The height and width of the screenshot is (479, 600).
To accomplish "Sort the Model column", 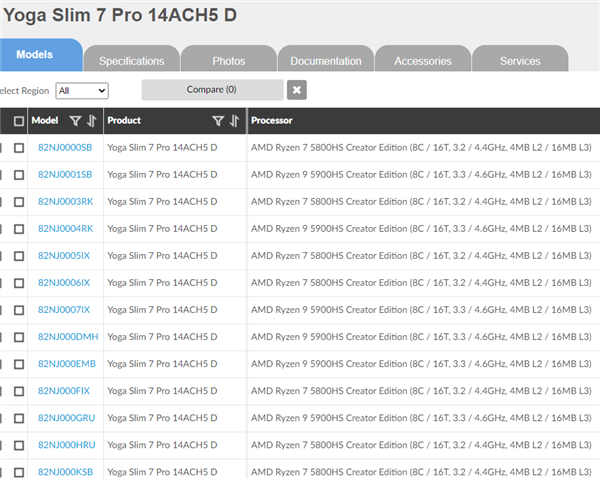I will [x=91, y=121].
